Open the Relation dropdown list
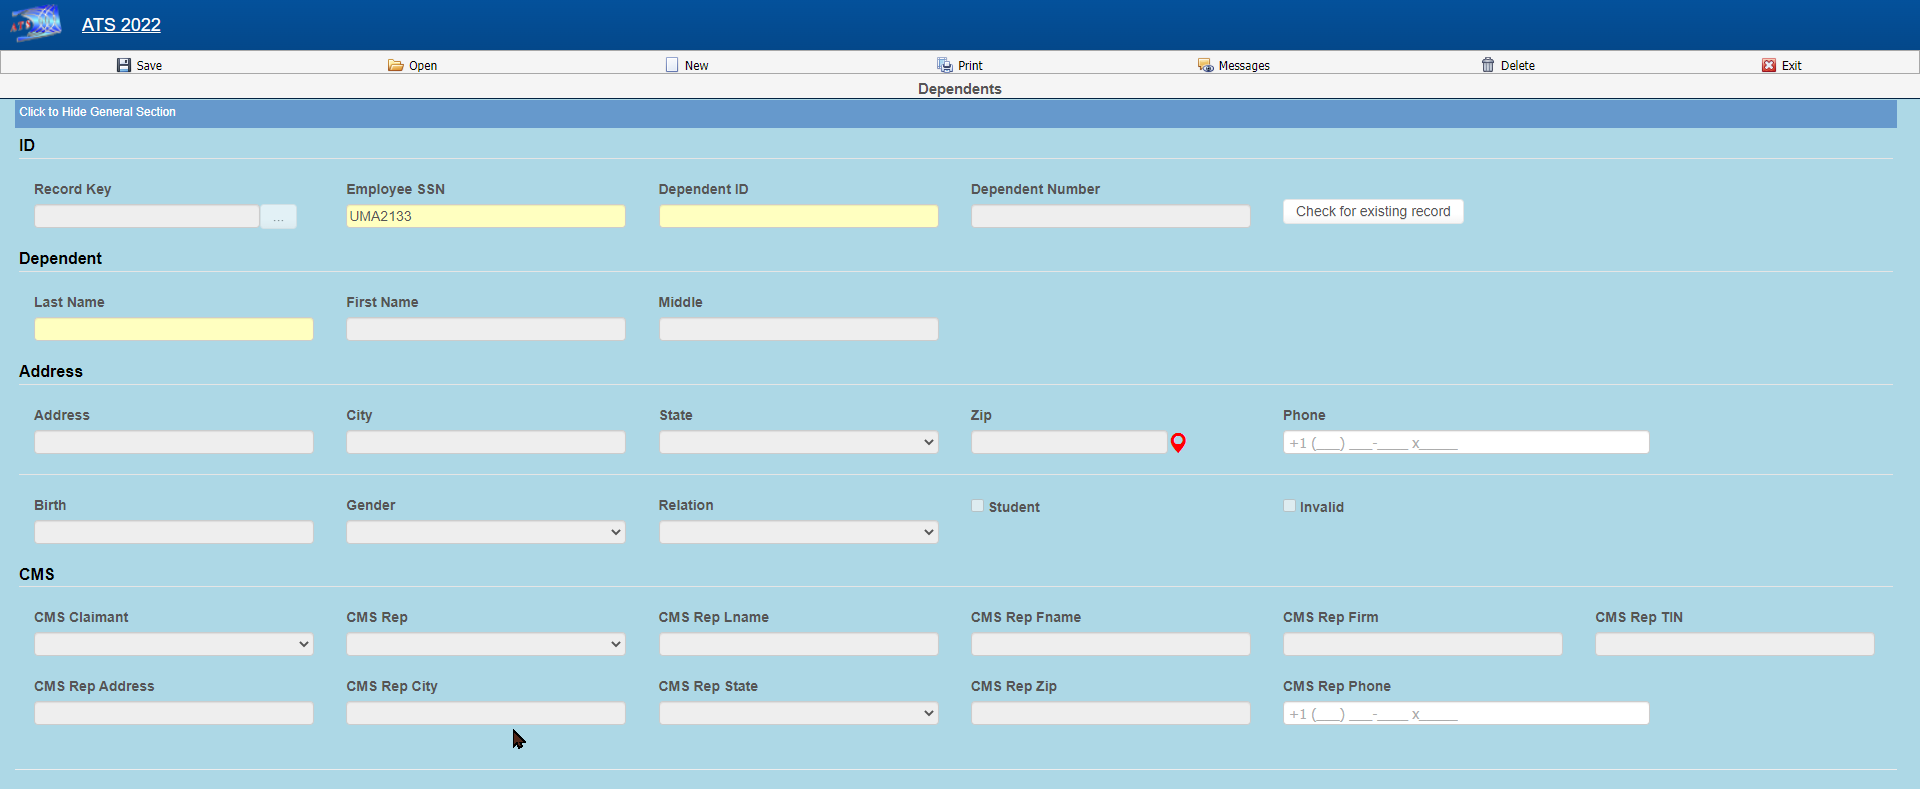This screenshot has height=789, width=1920. pos(798,532)
